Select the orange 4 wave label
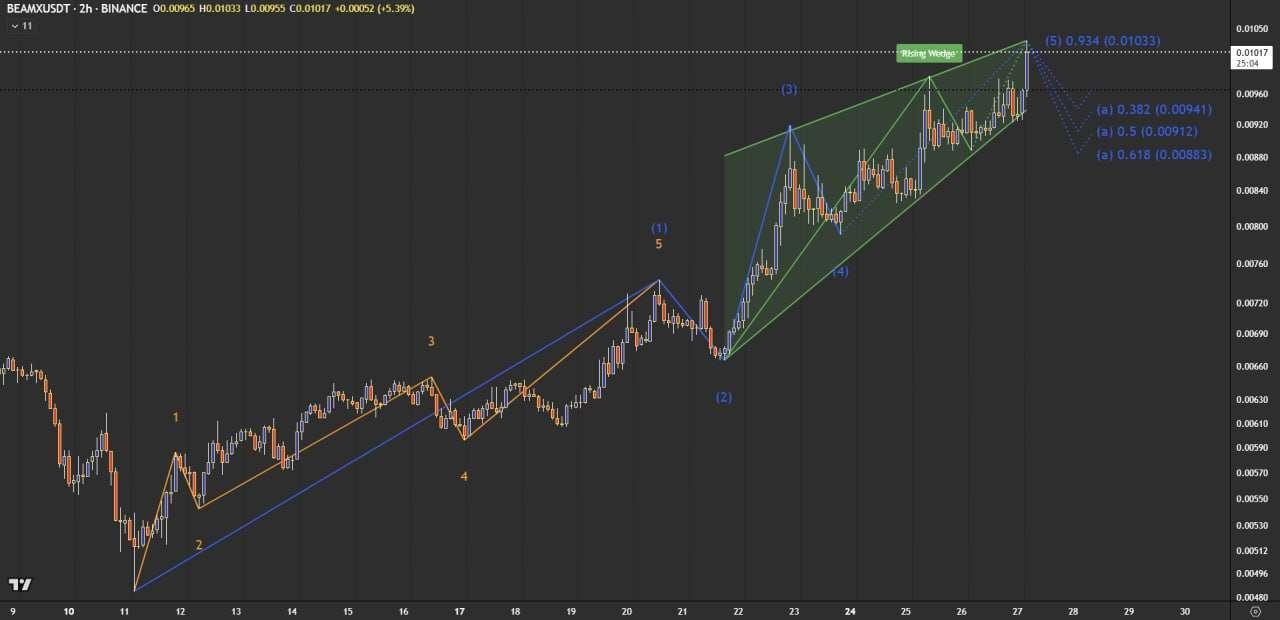 464,476
